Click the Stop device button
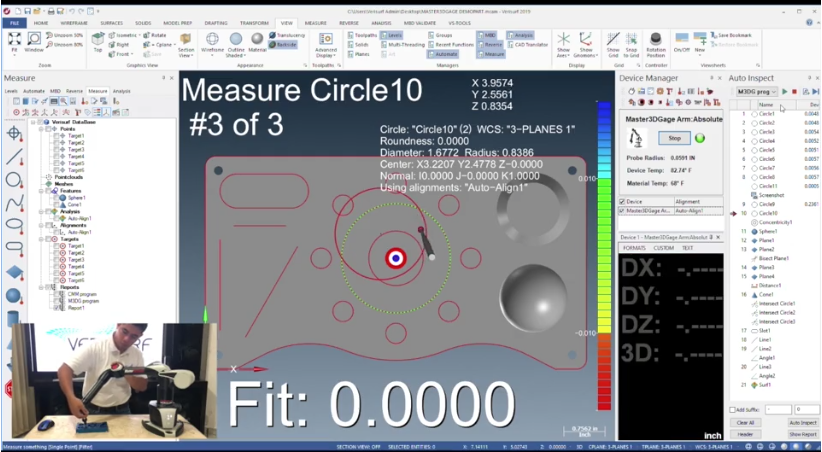Screen dimensions: 822x452 (x=675, y=138)
